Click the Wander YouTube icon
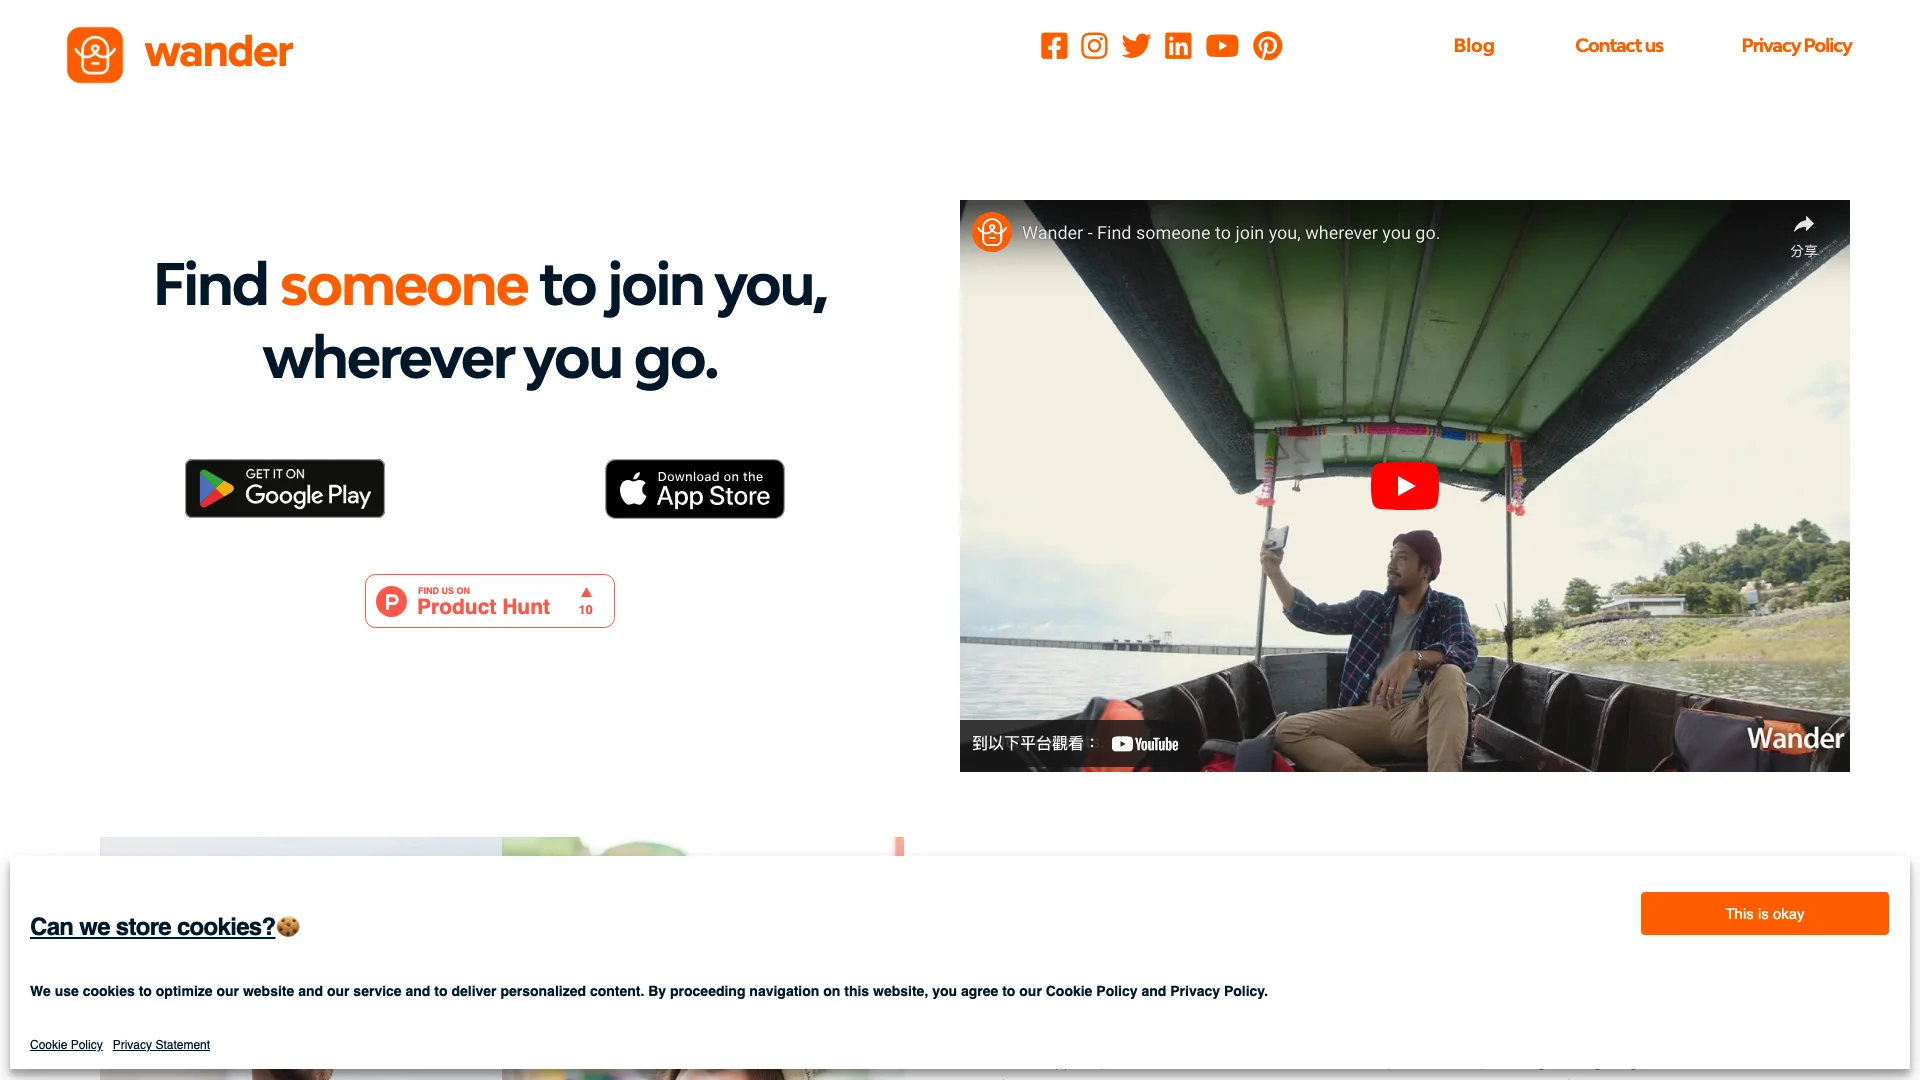The image size is (1920, 1080). (x=1221, y=46)
